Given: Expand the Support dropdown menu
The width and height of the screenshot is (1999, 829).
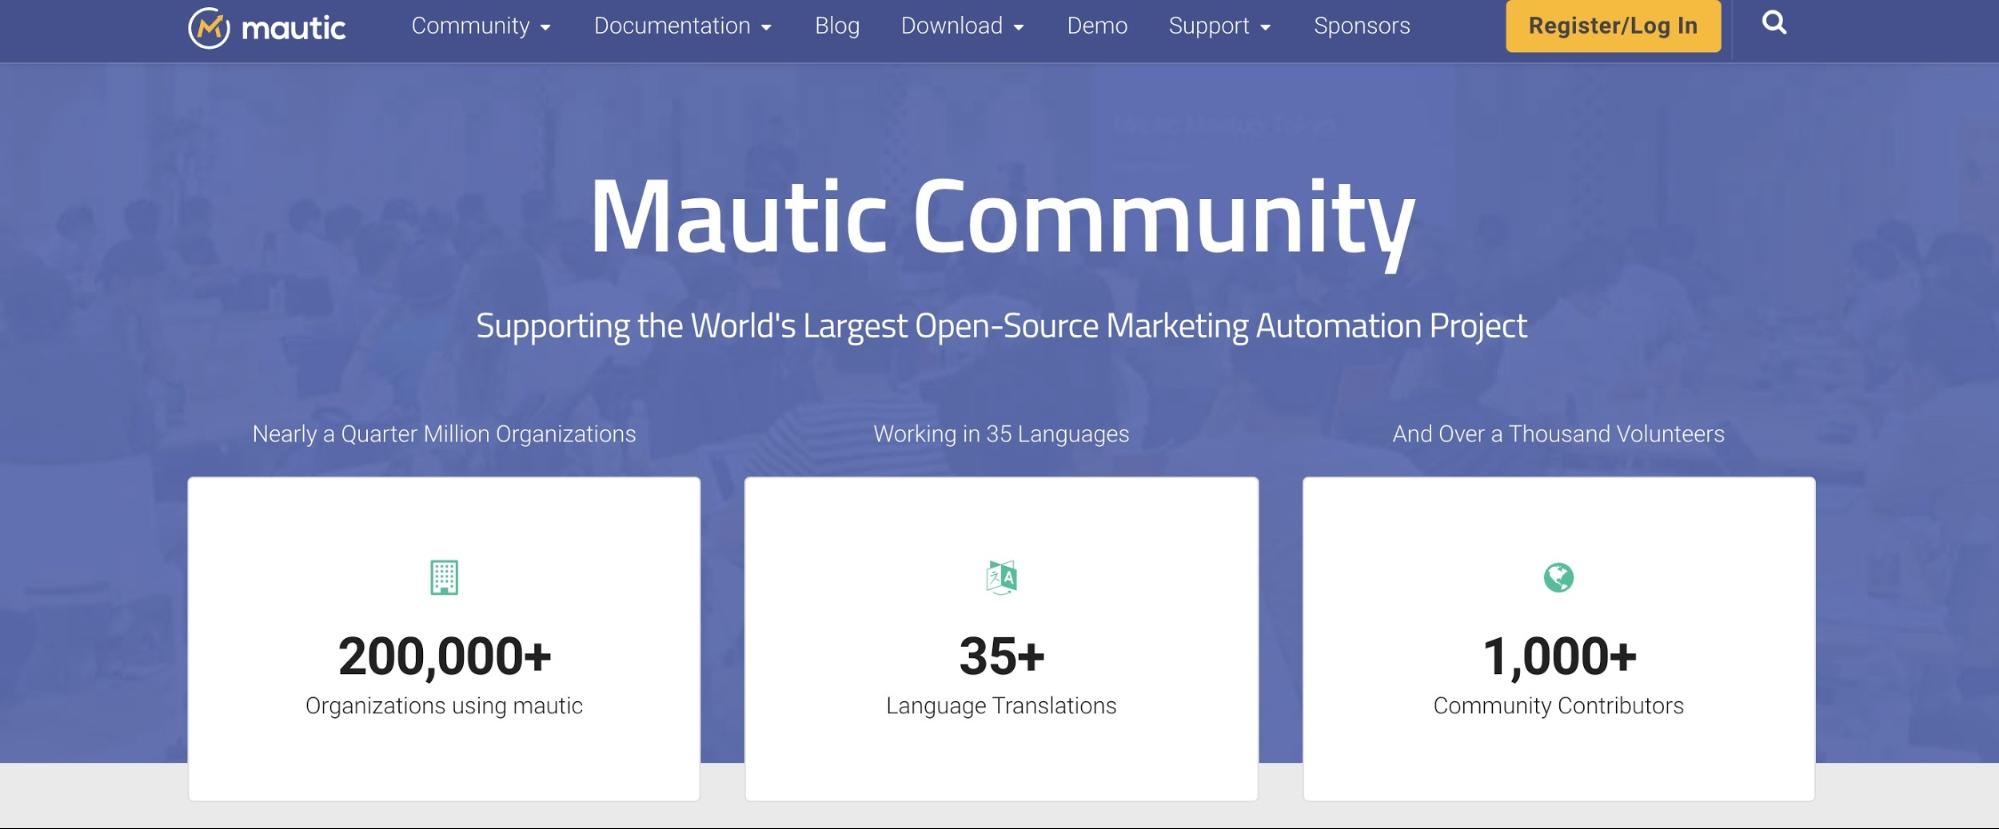Looking at the screenshot, I should (1220, 26).
